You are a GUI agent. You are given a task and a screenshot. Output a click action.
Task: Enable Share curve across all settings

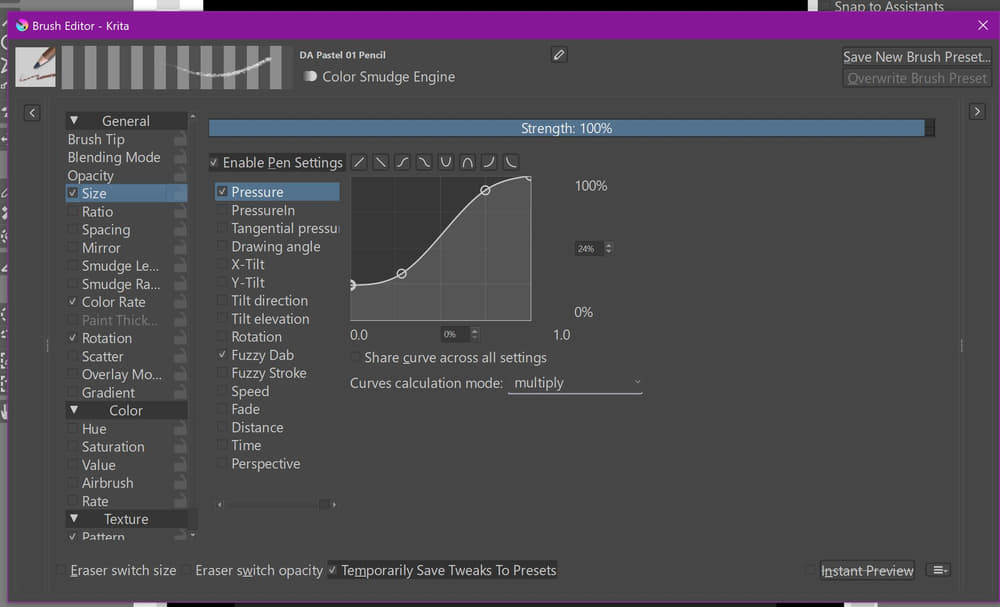click(x=356, y=358)
